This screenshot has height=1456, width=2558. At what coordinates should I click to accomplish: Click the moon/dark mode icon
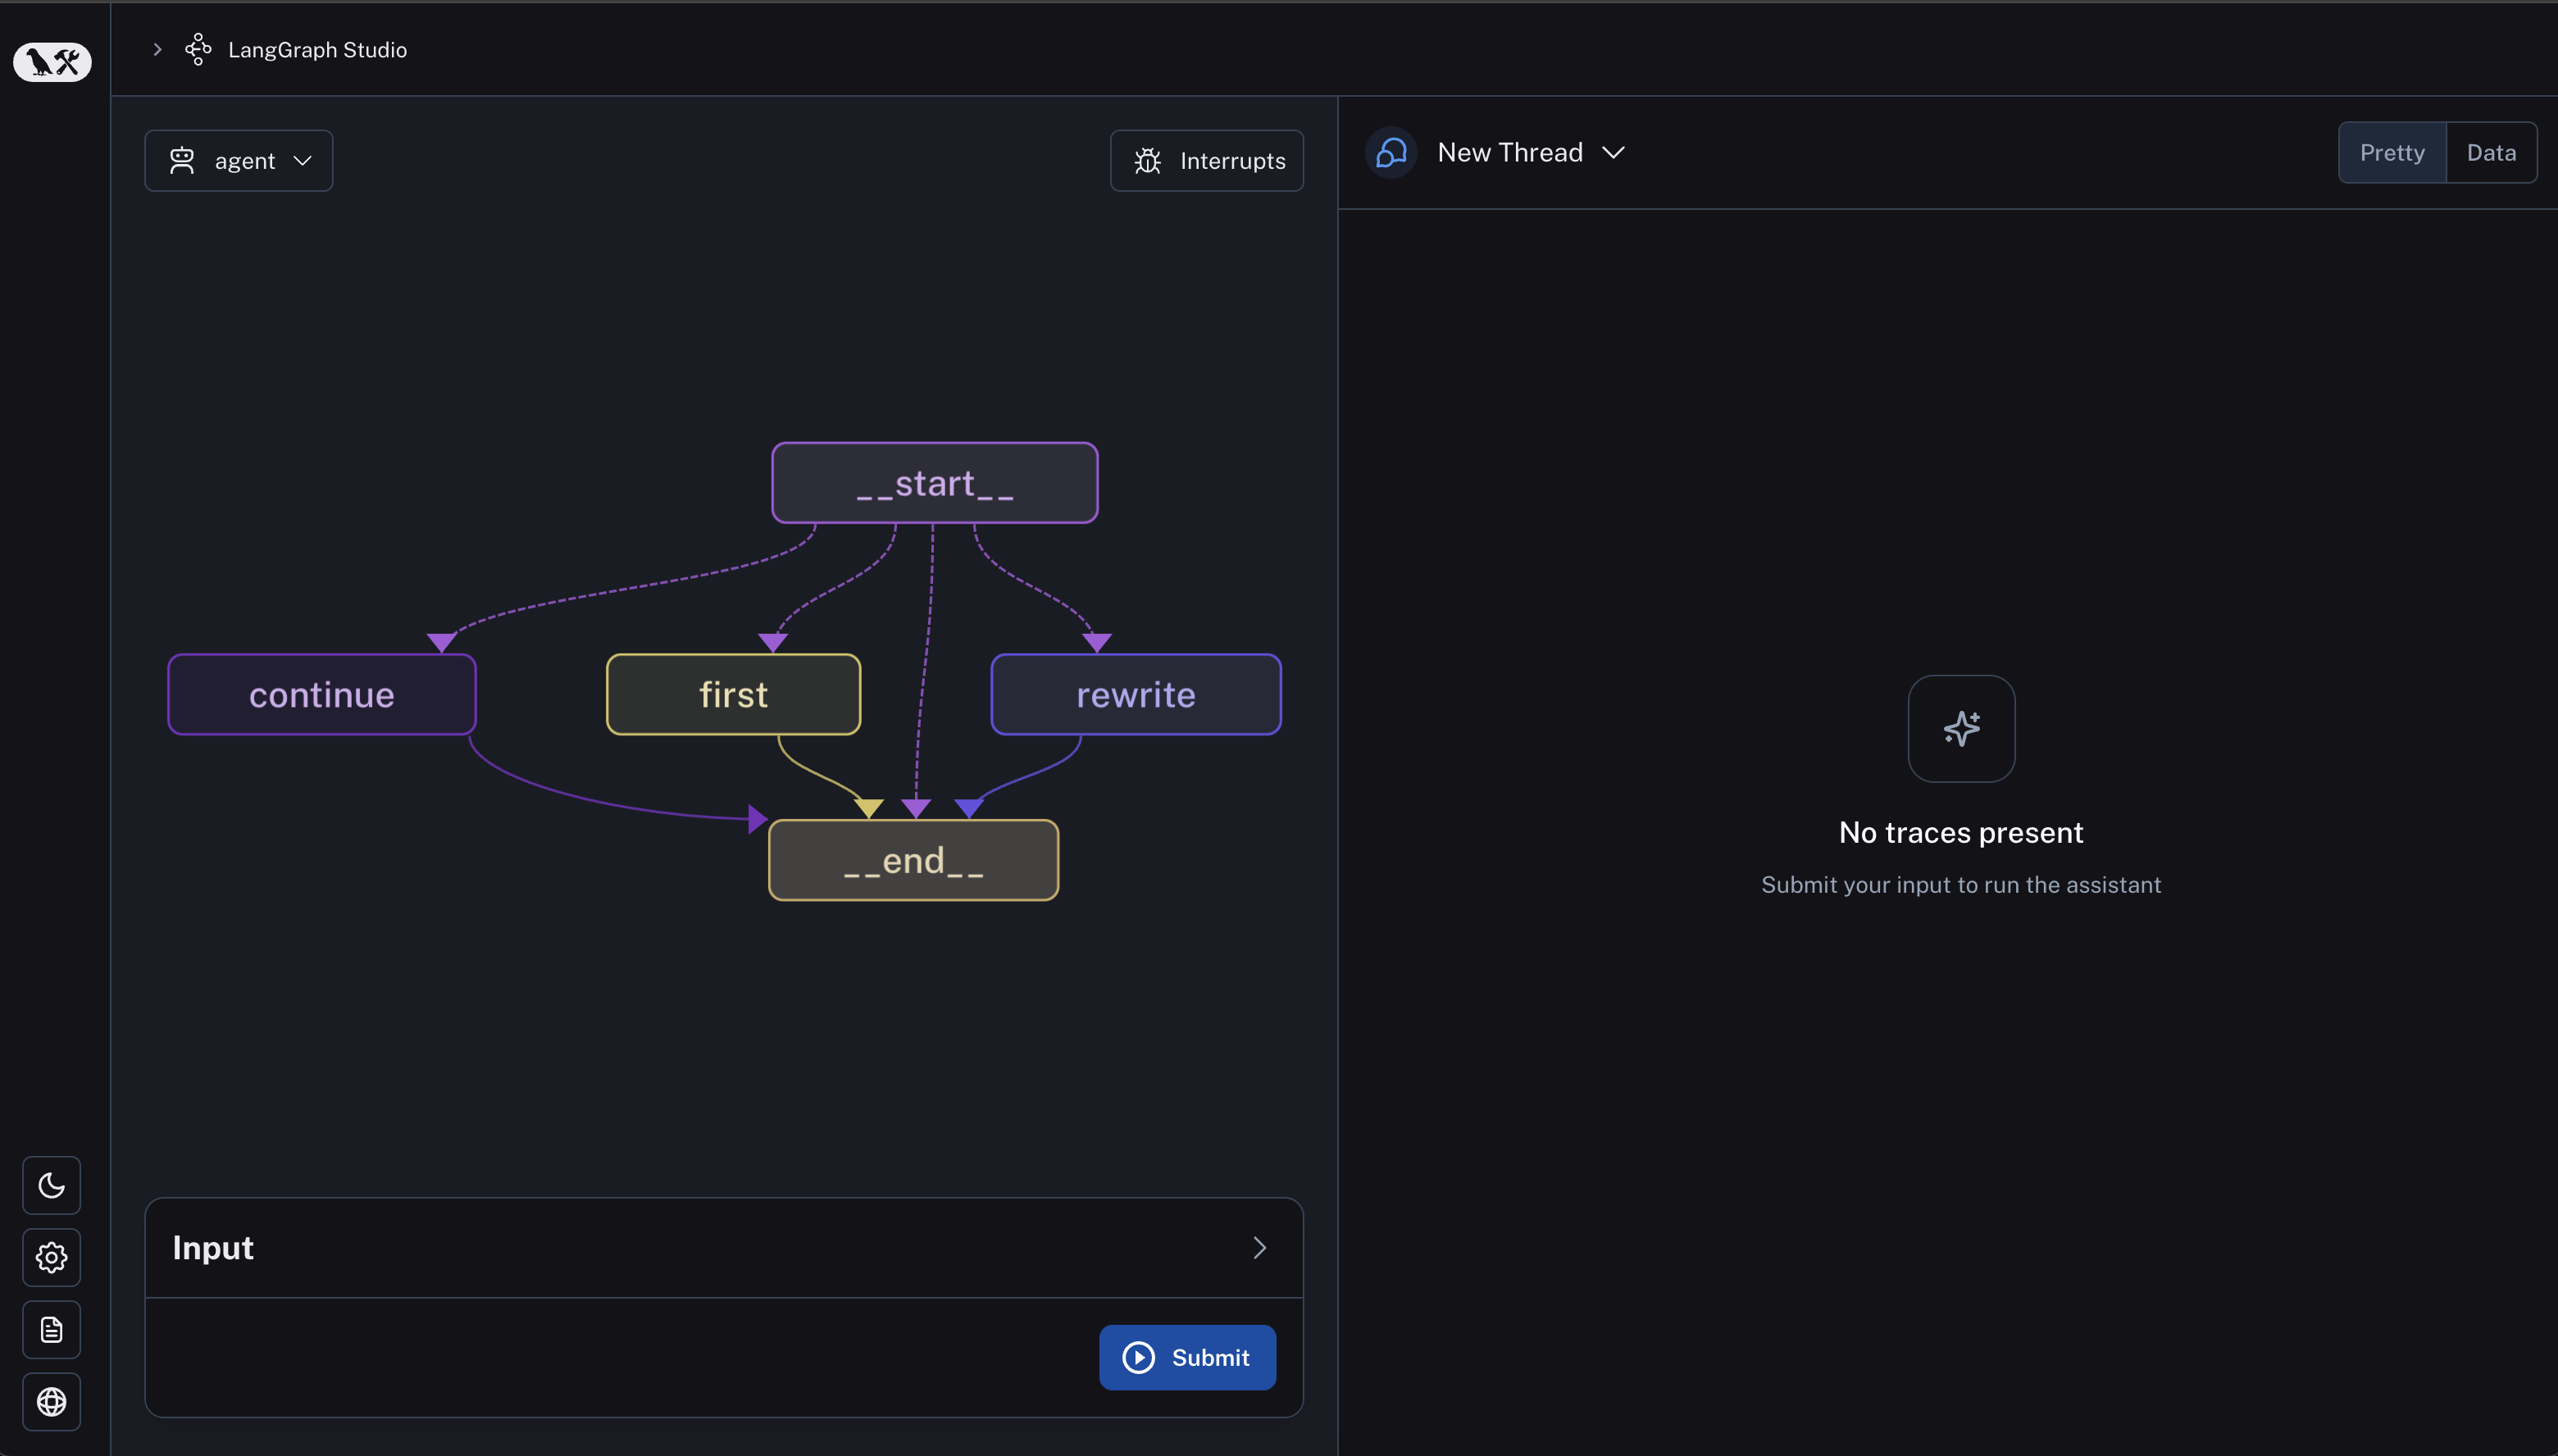pos(51,1184)
